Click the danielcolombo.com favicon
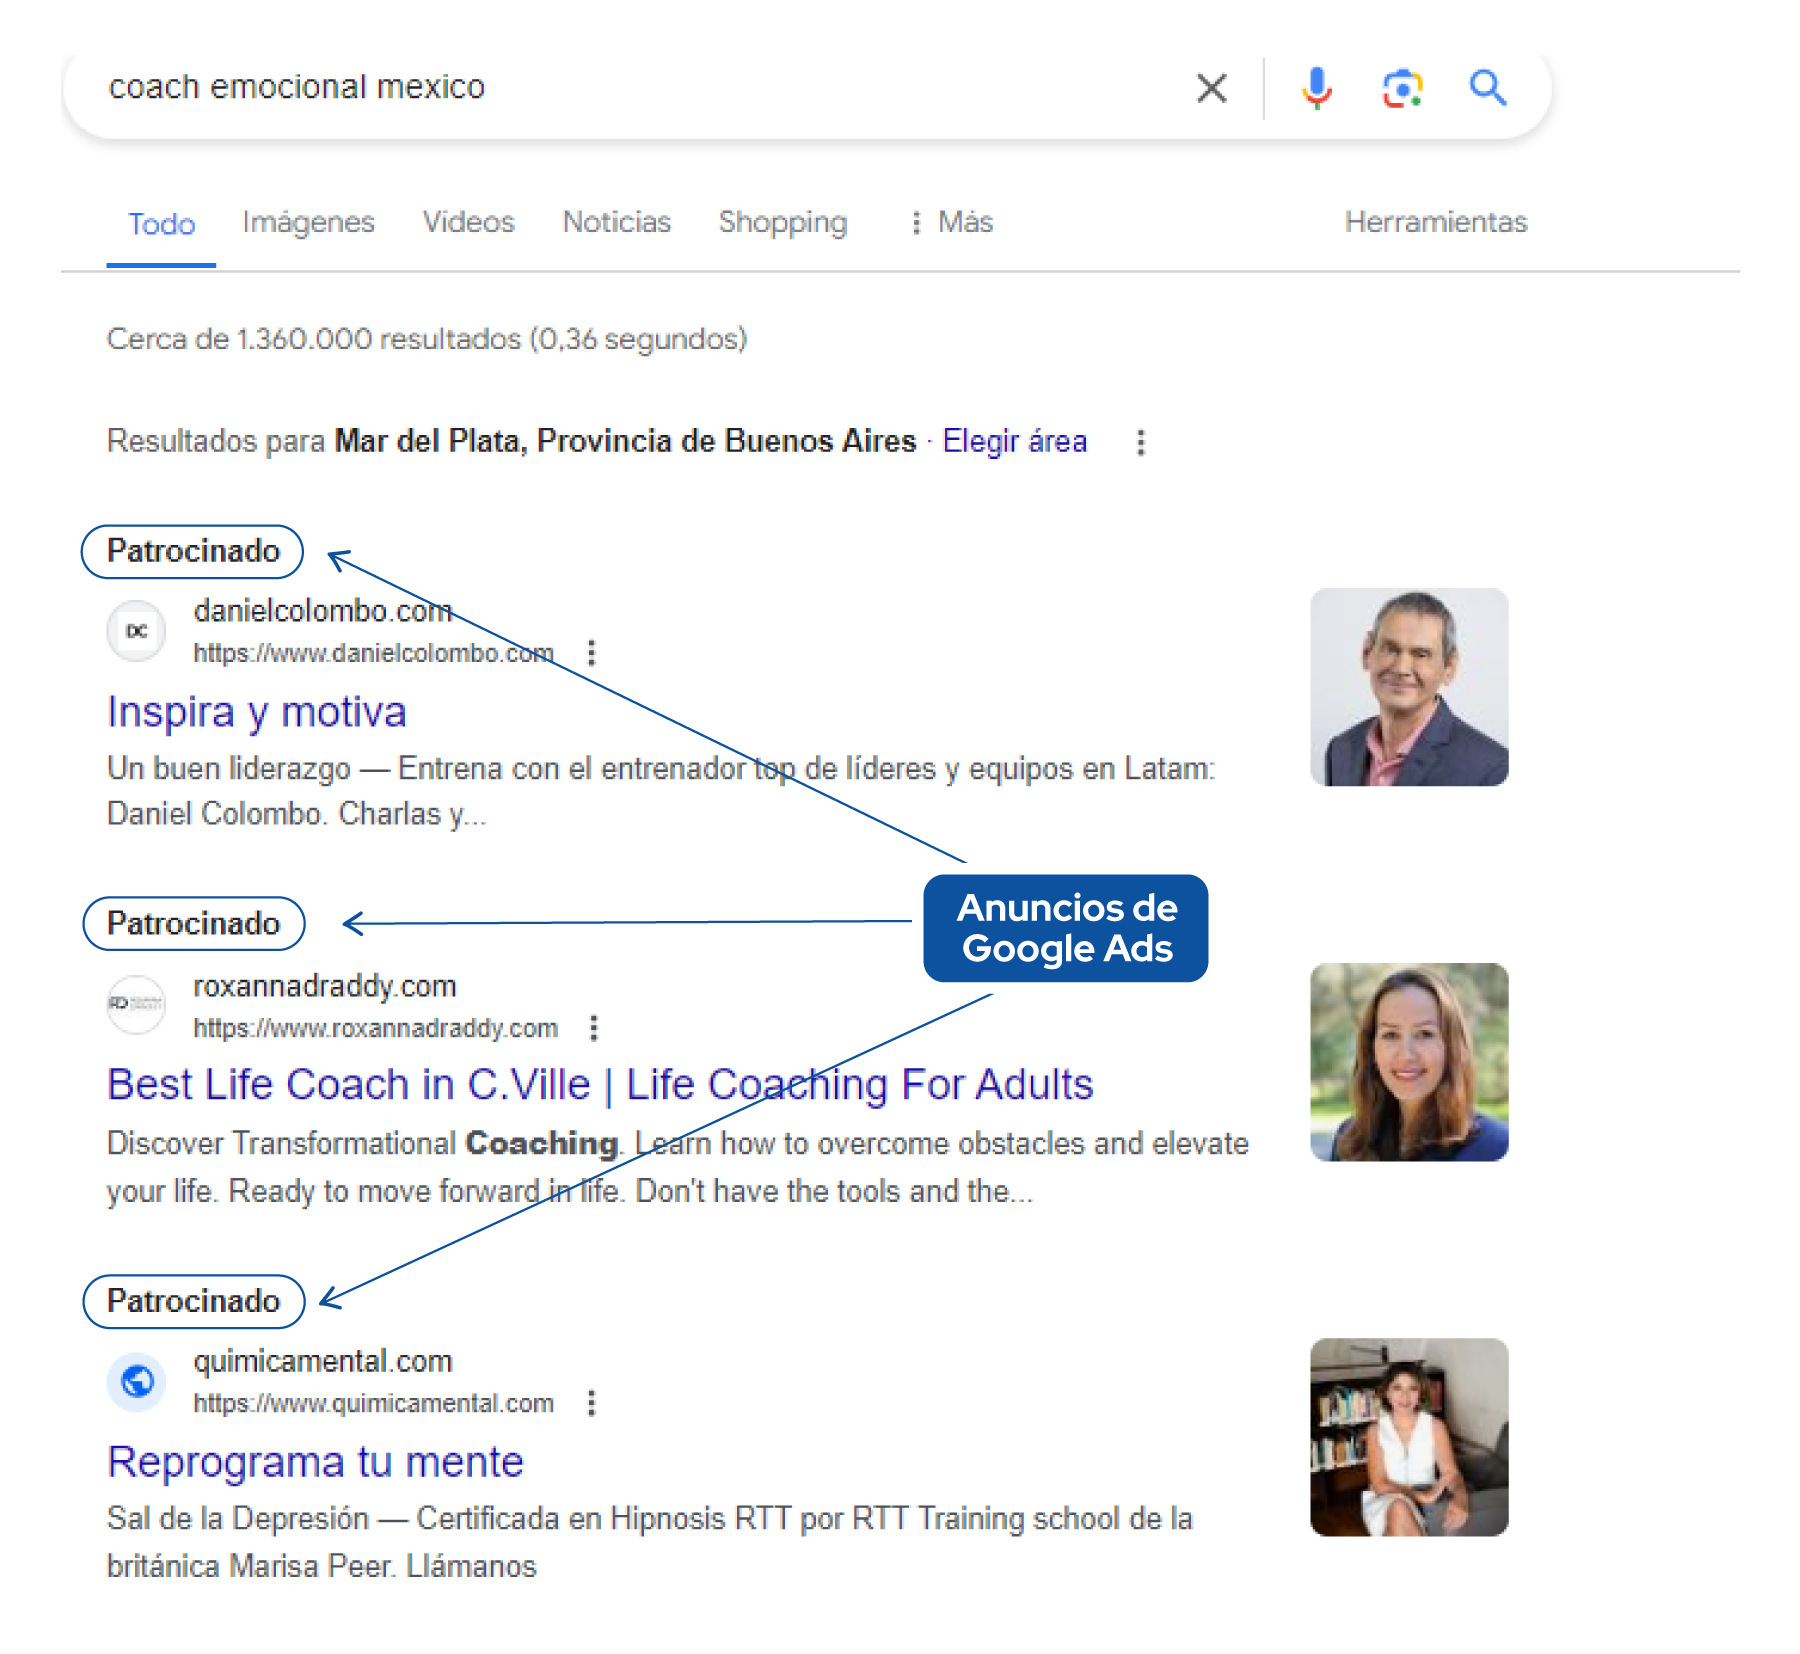Viewport: 1800px width, 1654px height. (x=137, y=631)
